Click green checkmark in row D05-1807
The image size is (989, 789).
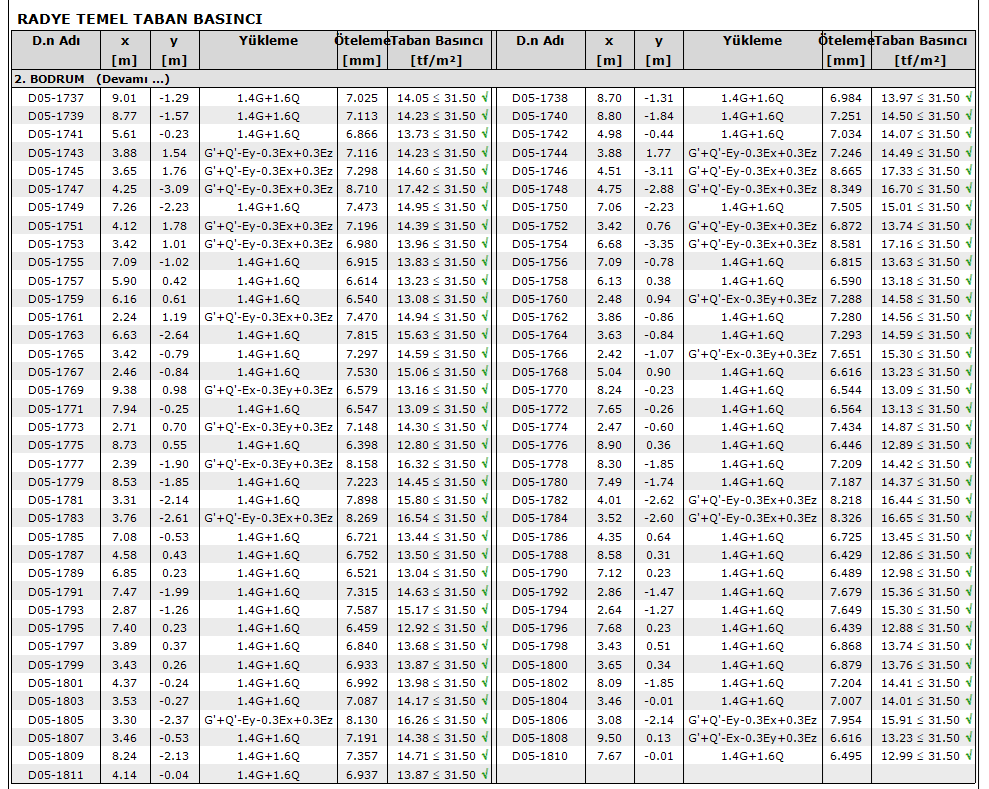click(x=485, y=738)
